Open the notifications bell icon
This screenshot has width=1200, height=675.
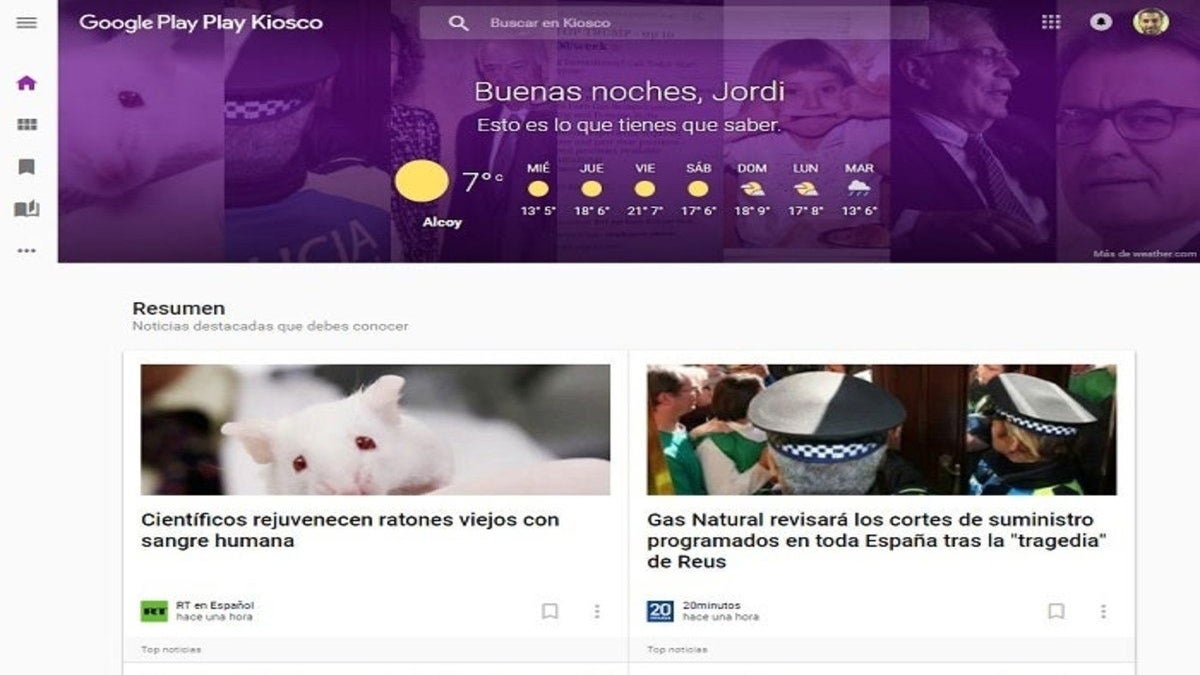point(1101,22)
